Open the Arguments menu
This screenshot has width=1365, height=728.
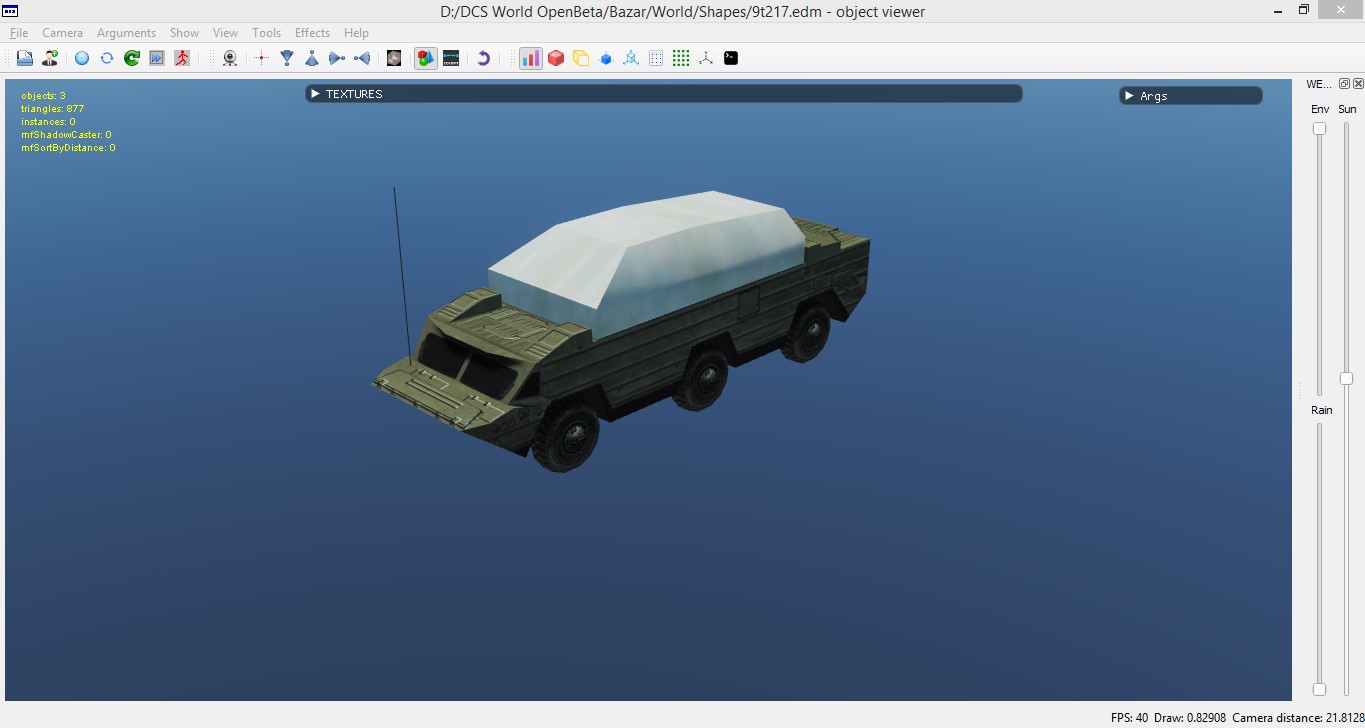126,33
